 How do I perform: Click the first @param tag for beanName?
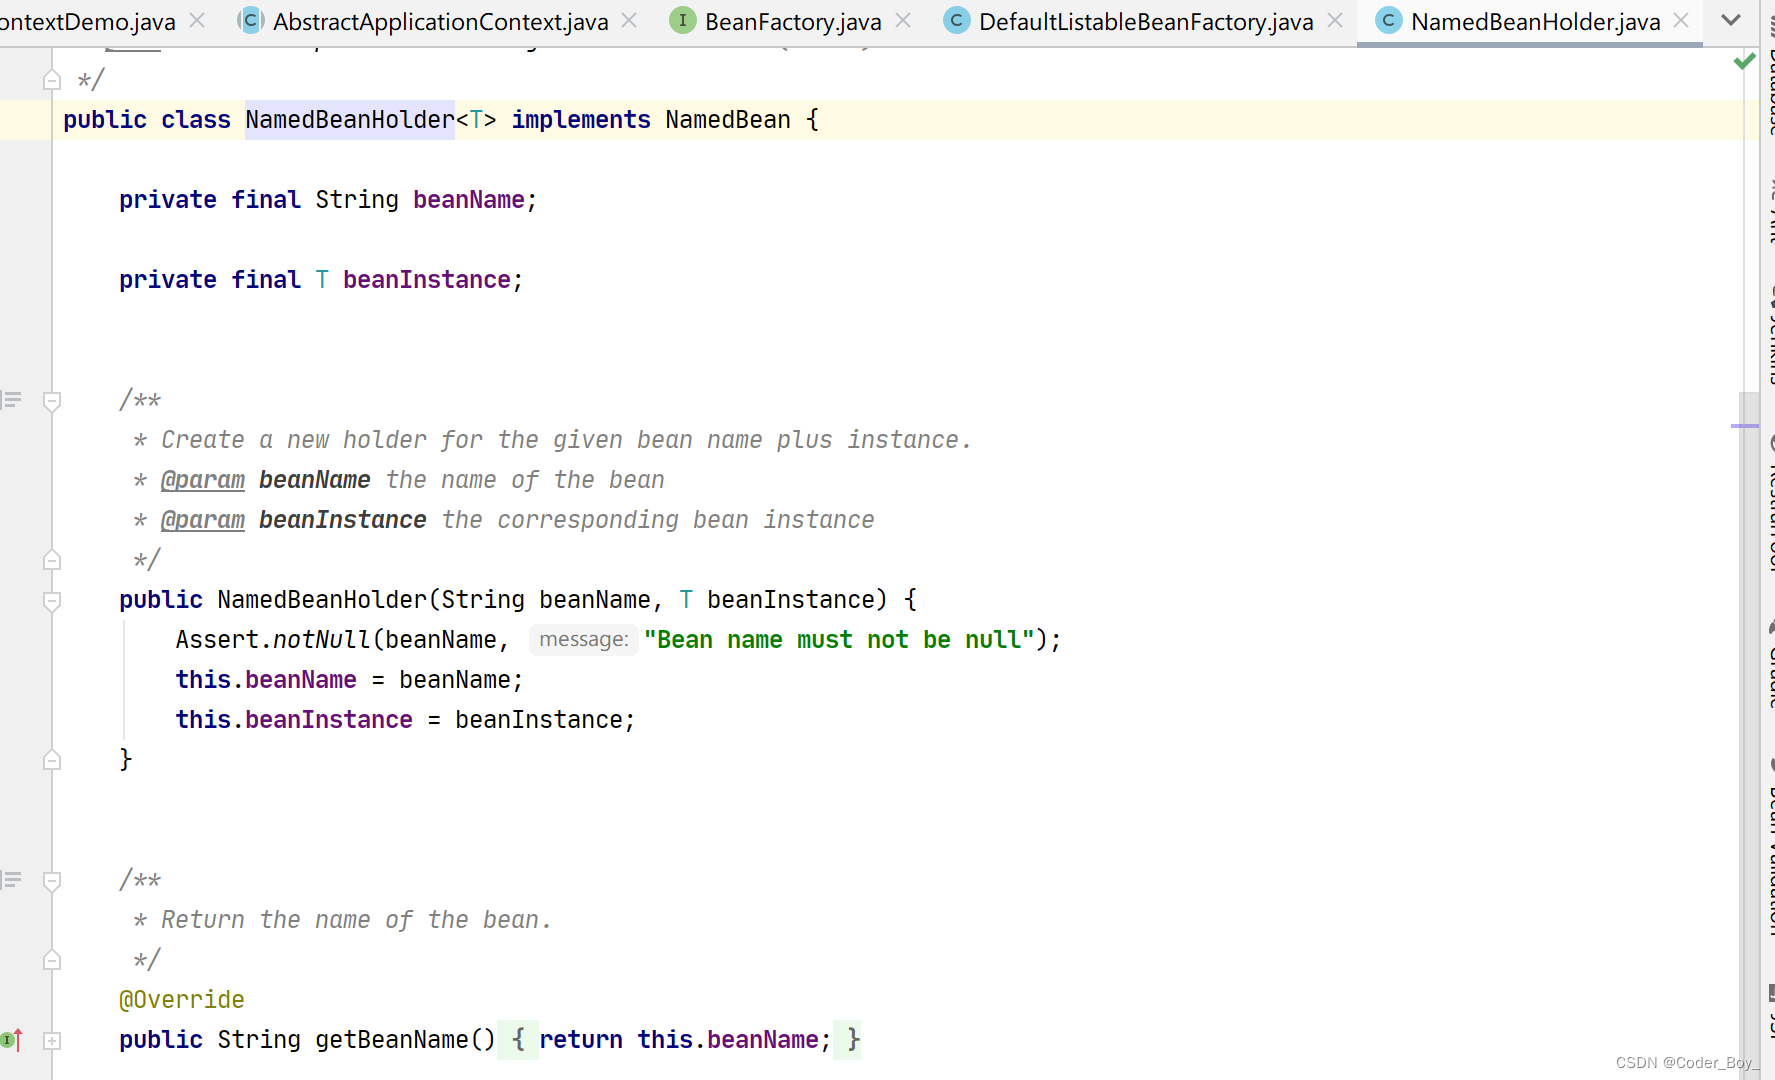click(203, 480)
